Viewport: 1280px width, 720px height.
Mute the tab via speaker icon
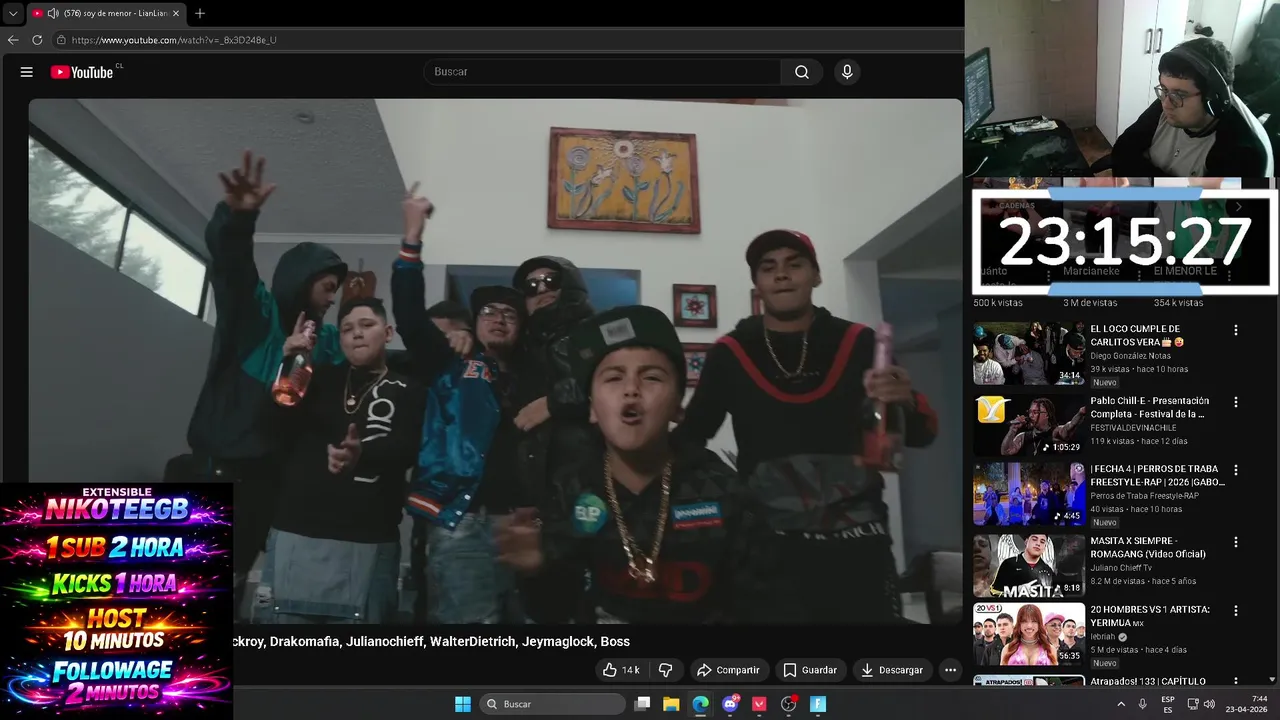pos(52,14)
